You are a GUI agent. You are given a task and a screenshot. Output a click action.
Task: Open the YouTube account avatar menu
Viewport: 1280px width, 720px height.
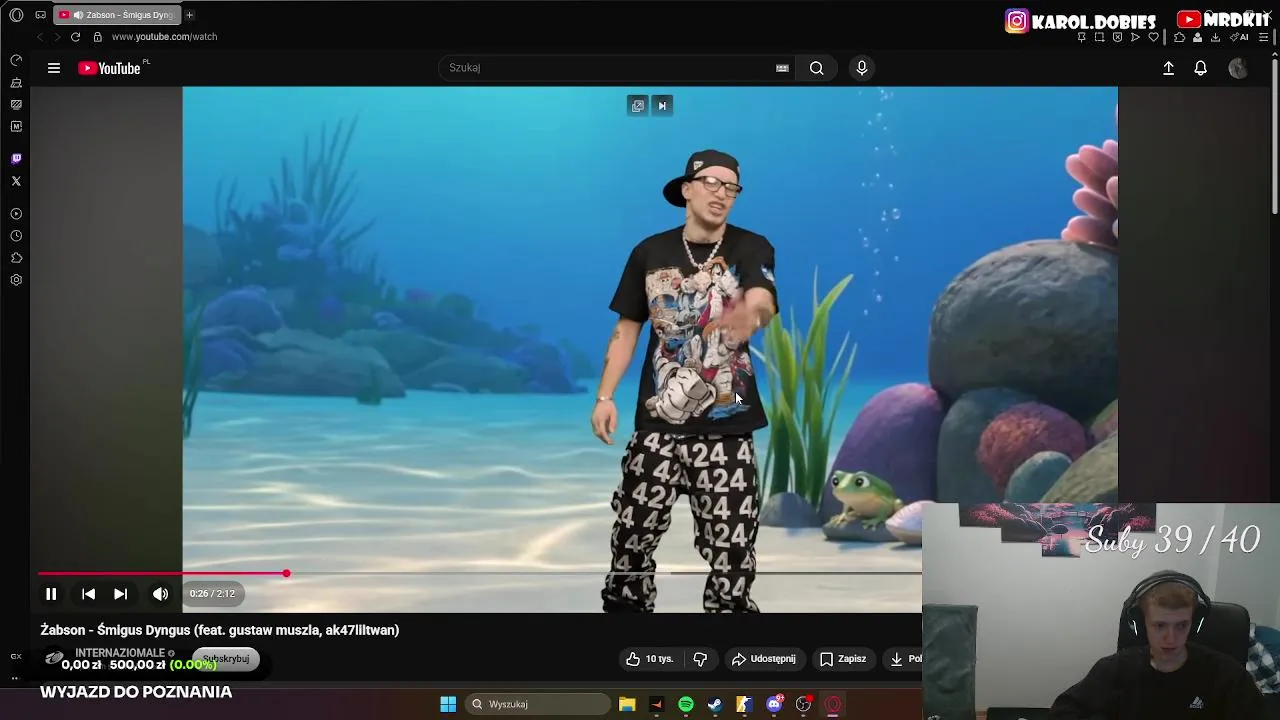click(x=1238, y=68)
